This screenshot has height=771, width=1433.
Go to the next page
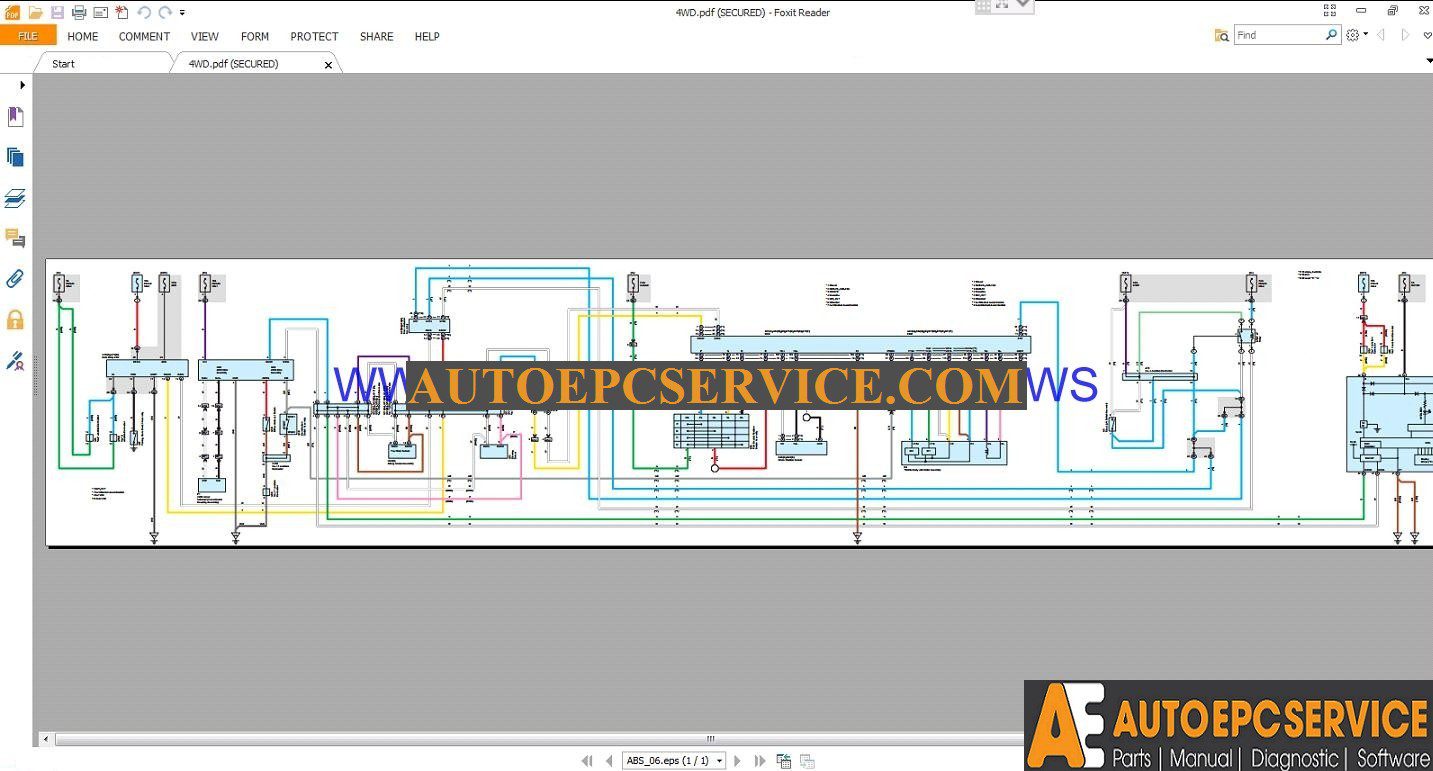[x=738, y=761]
